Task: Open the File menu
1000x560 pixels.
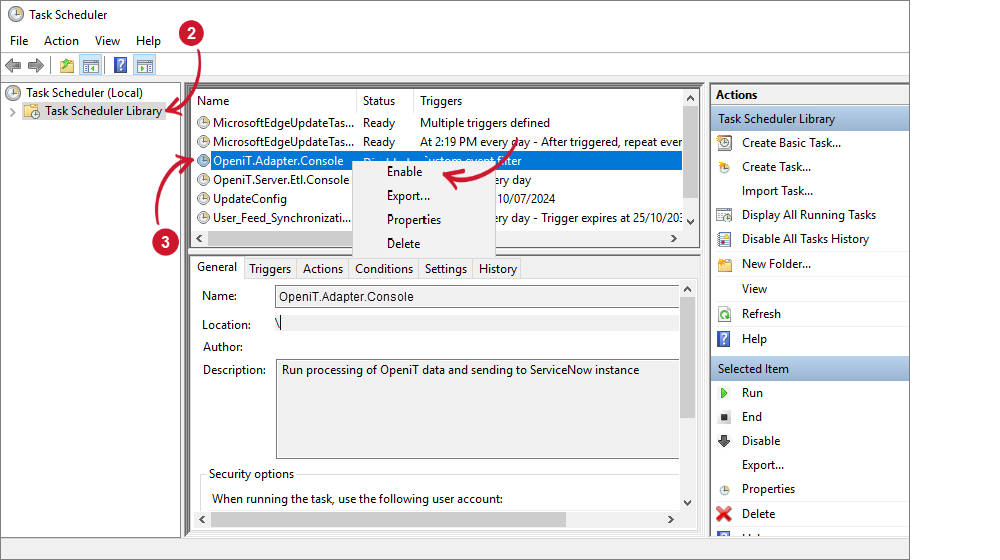Action: [x=19, y=41]
